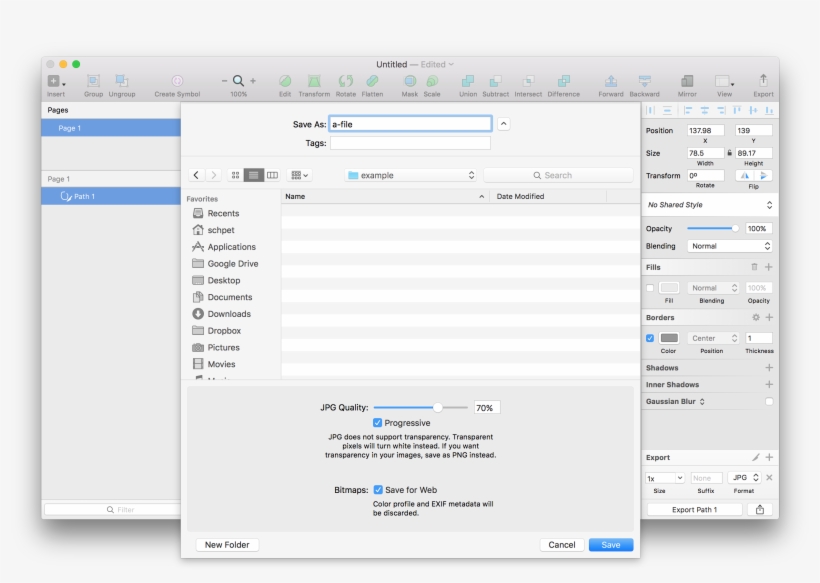Click the Save As filename field

pos(410,124)
